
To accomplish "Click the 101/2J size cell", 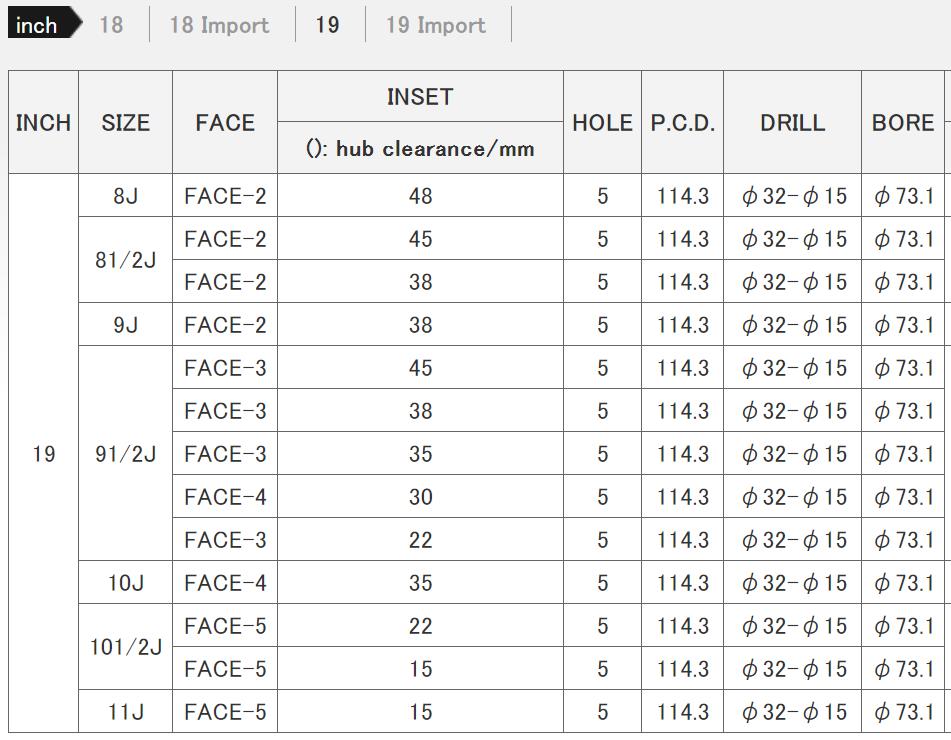I will tap(125, 647).
